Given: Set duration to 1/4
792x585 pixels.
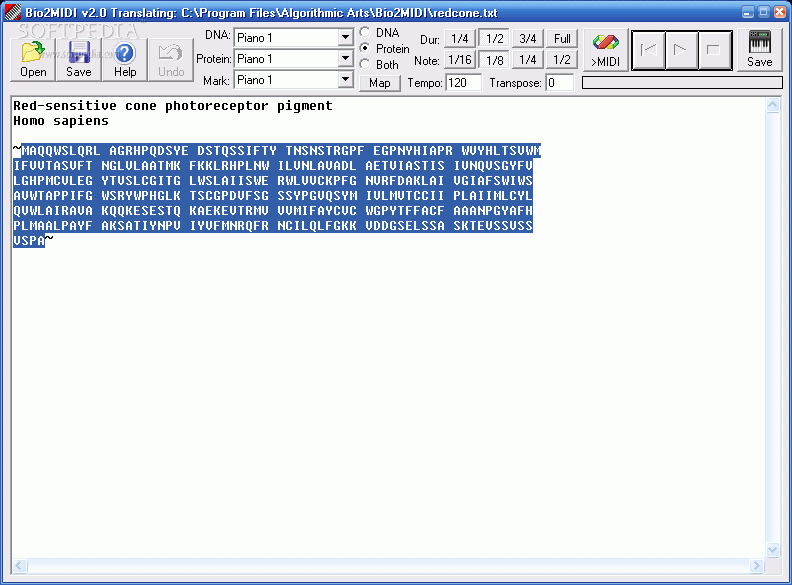Looking at the screenshot, I should [x=460, y=38].
